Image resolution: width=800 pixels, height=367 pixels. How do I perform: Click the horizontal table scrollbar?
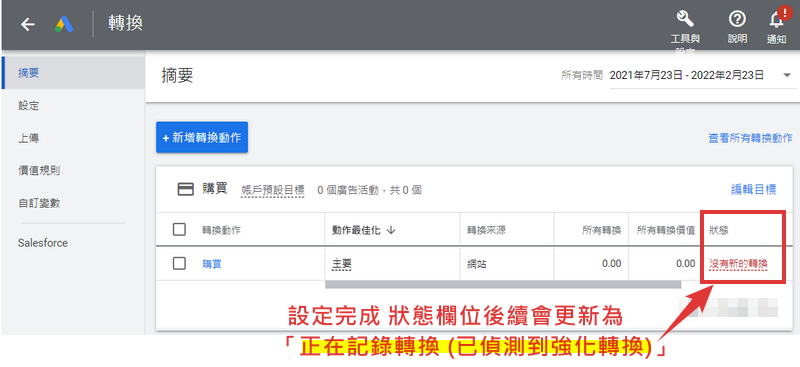pos(503,285)
